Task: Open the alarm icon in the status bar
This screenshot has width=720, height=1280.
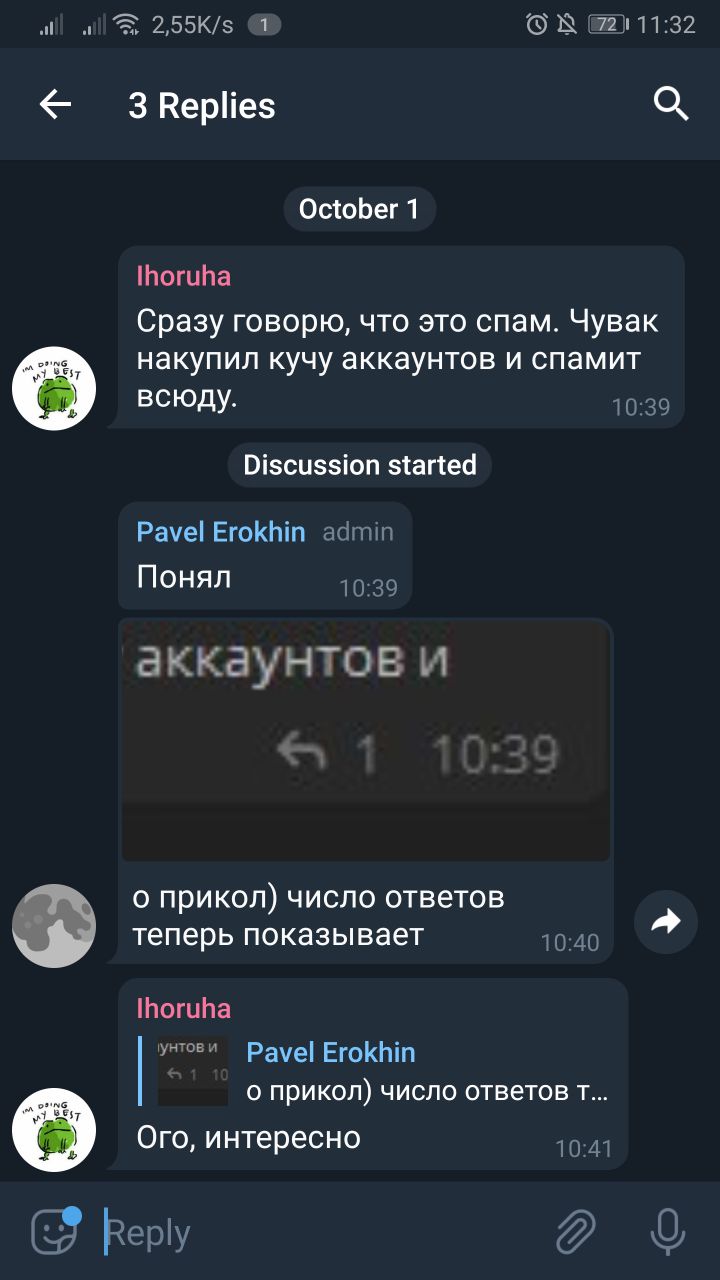Action: tap(537, 24)
